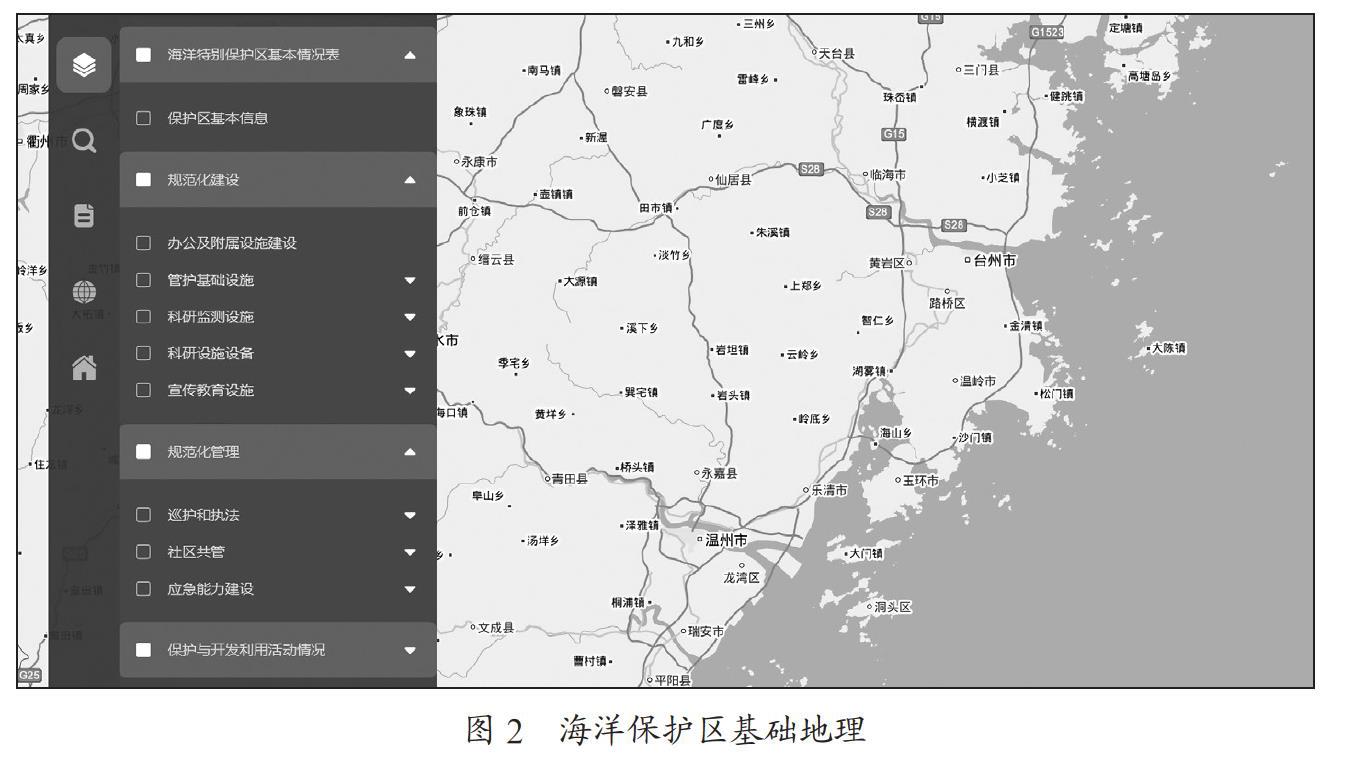This screenshot has height=763, width=1350.
Task: Select the 办公及附属设施建设 label
Action: click(232, 243)
